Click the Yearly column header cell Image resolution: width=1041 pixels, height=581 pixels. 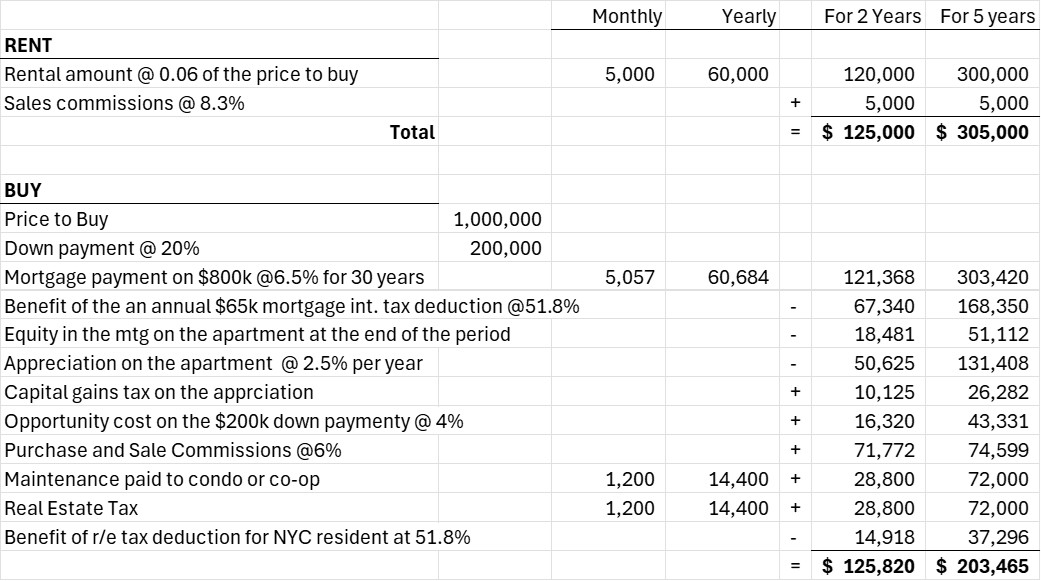pyautogui.click(x=748, y=16)
